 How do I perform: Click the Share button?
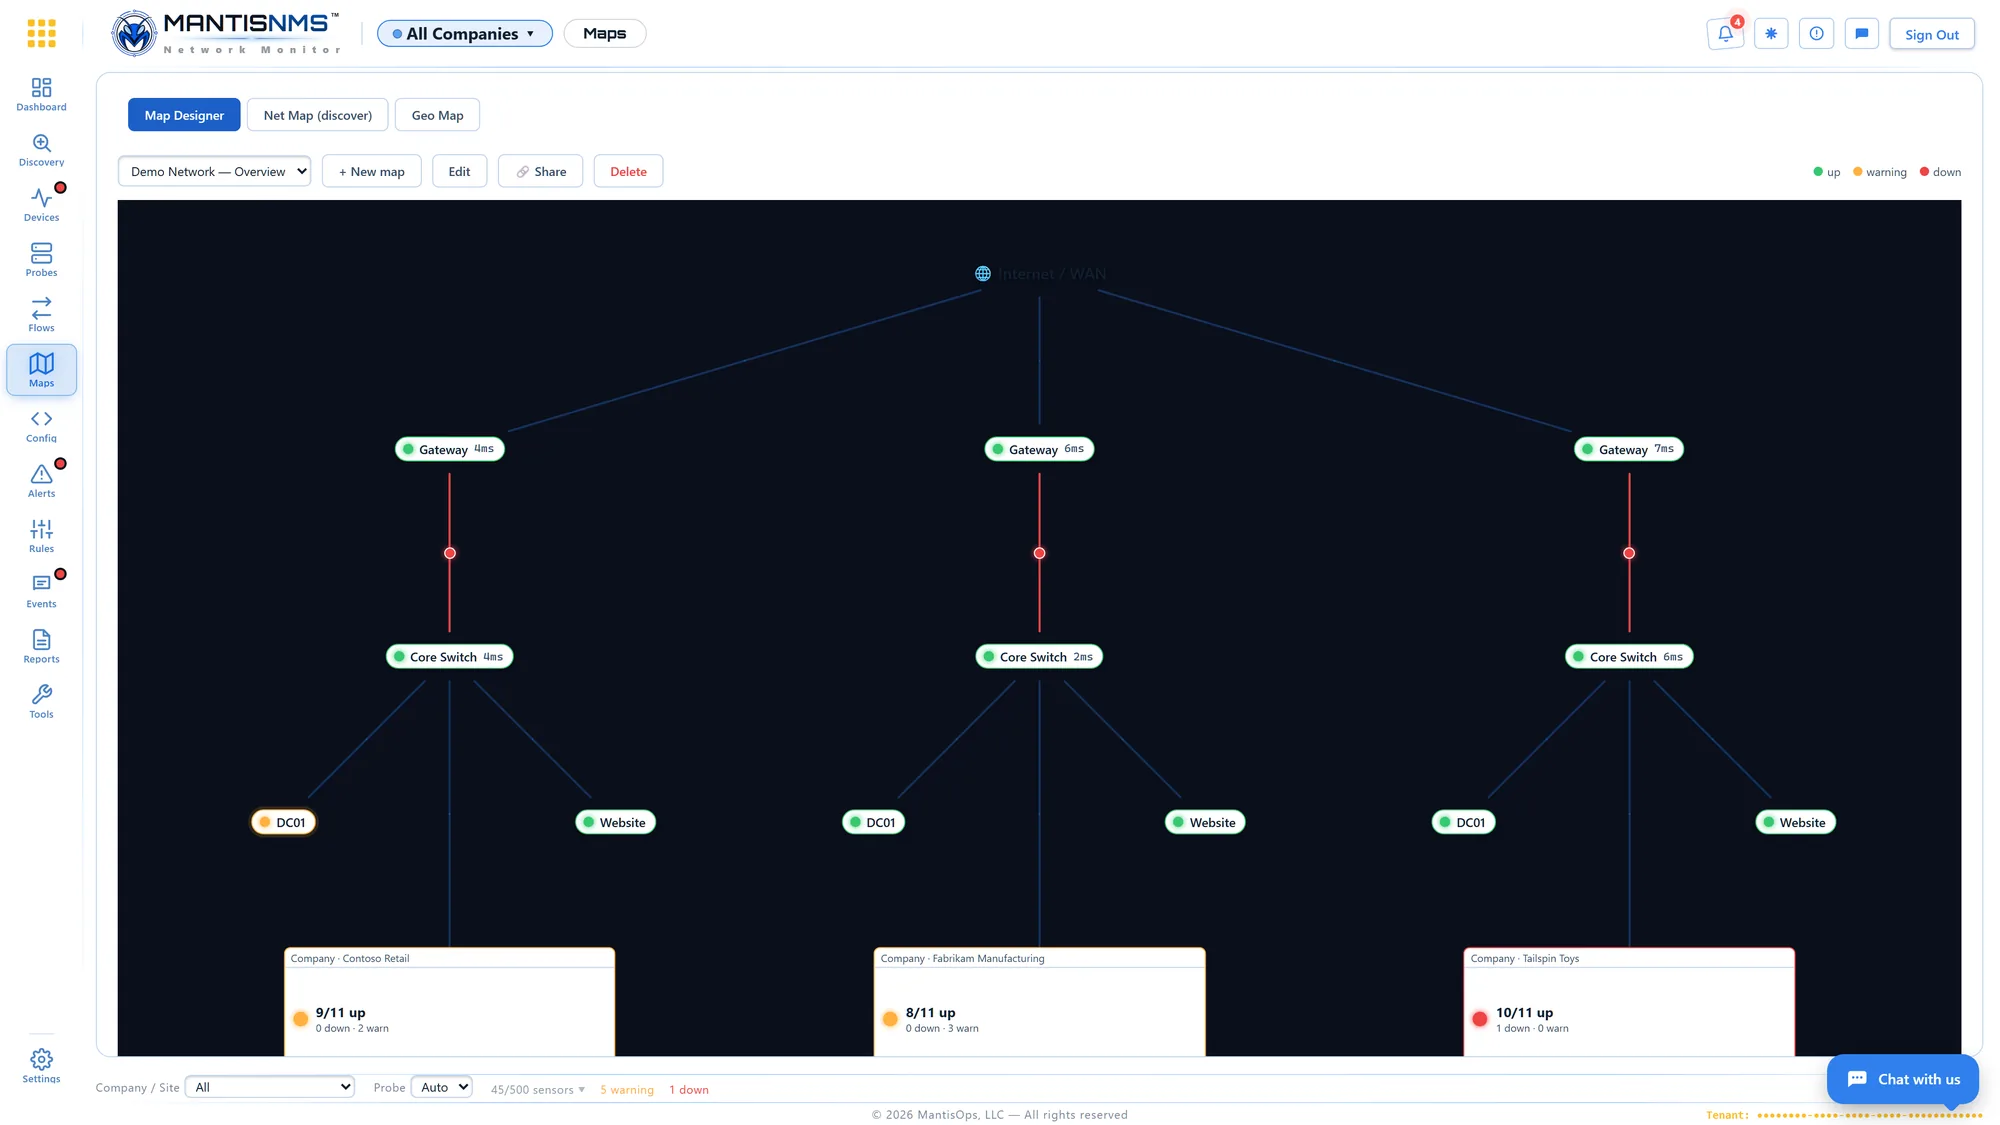tap(540, 171)
